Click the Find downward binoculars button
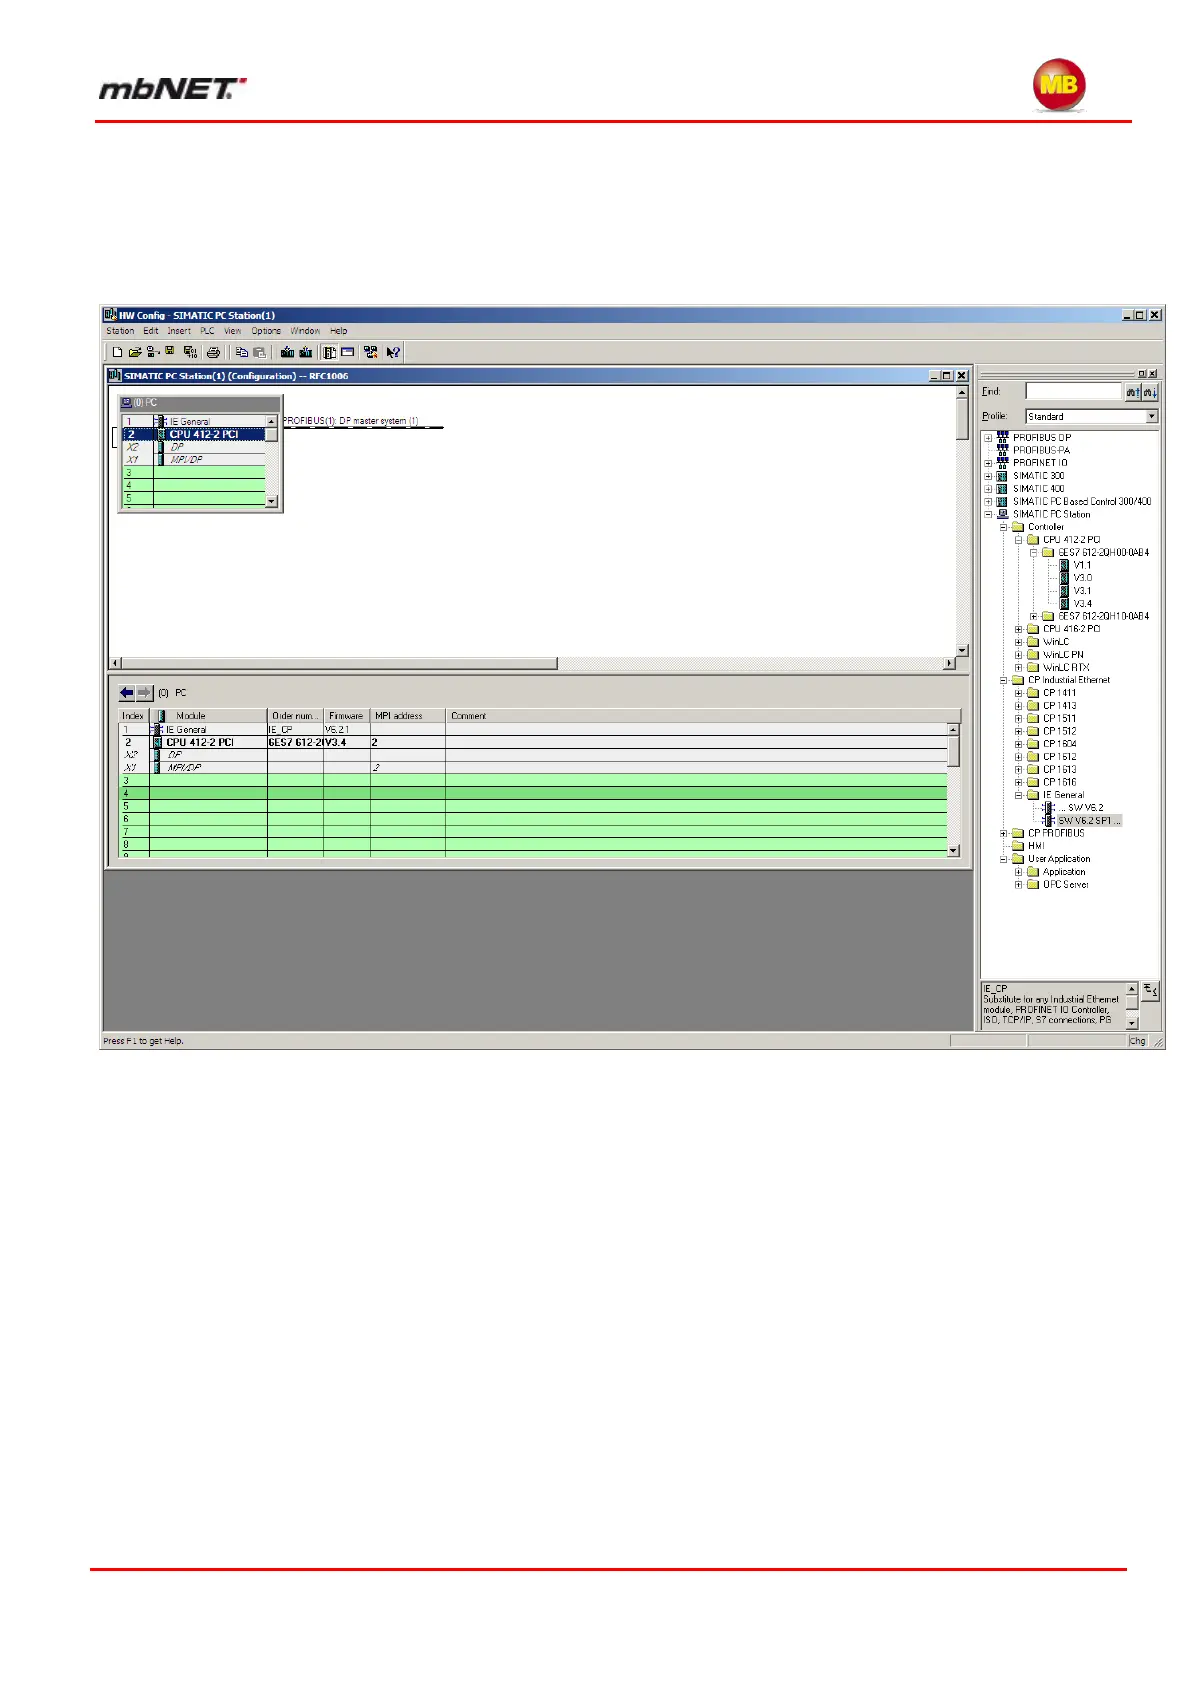This screenshot has height=1684, width=1191. (1150, 392)
